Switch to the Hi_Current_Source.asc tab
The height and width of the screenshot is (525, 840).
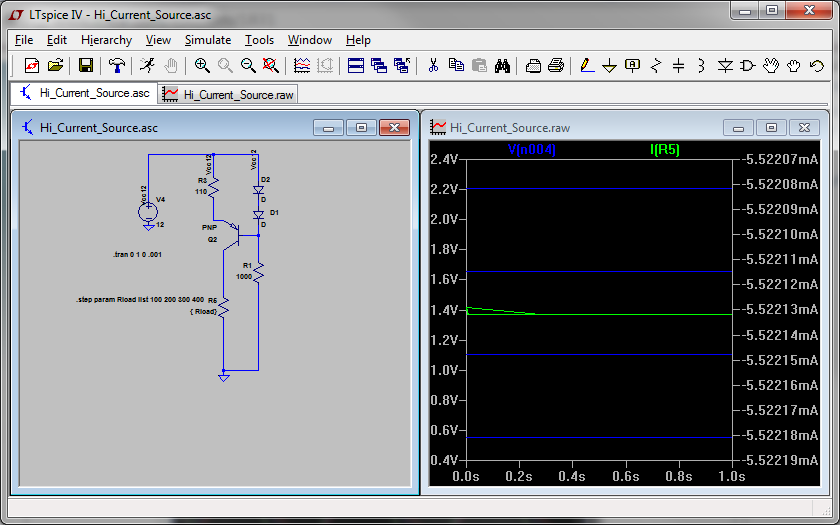coord(84,93)
